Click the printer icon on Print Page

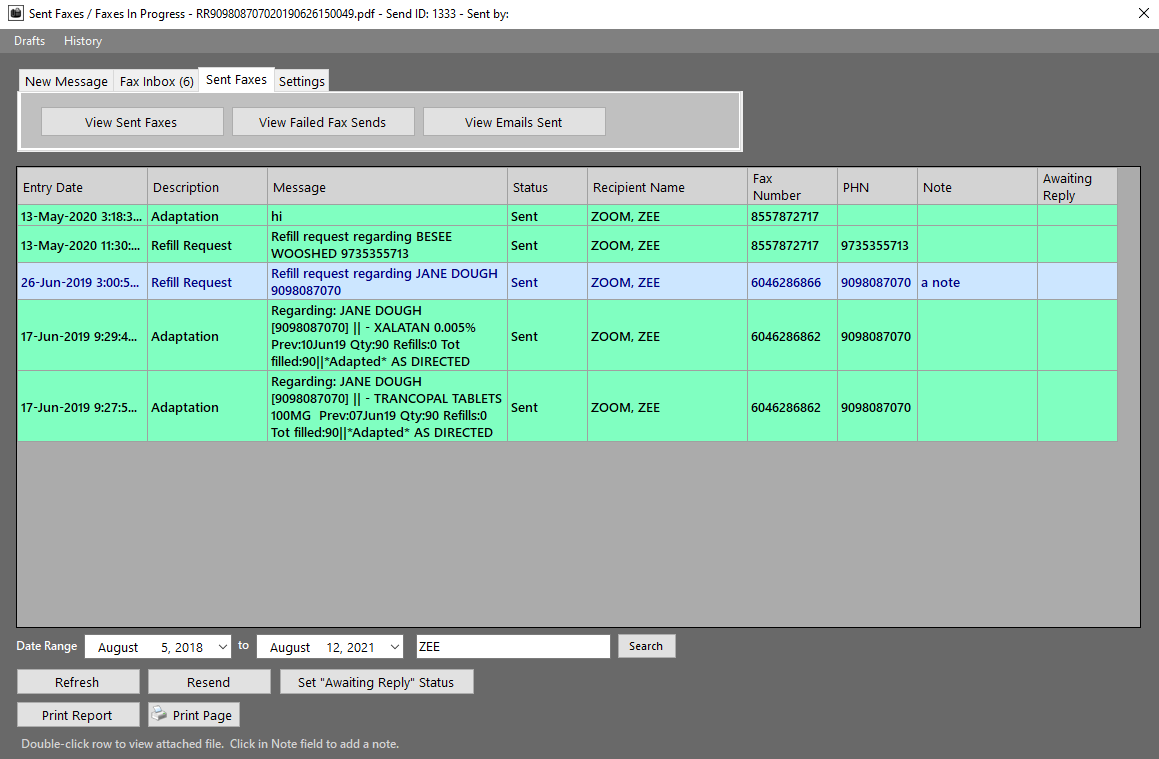pyautogui.click(x=159, y=714)
